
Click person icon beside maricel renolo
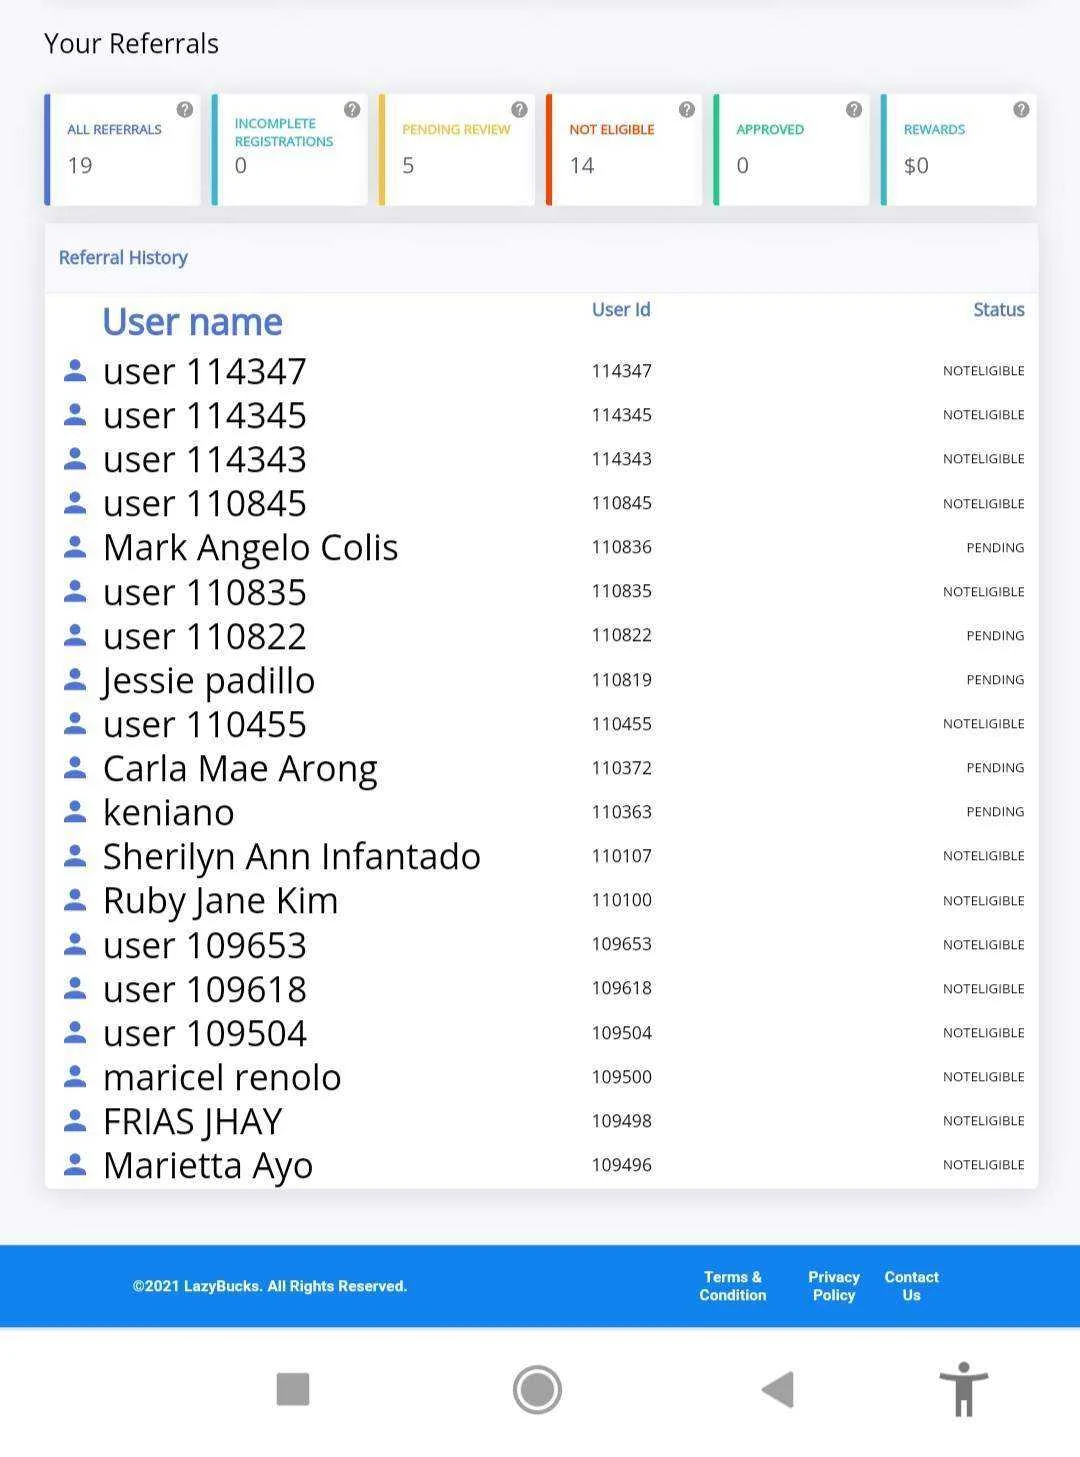pos(75,1076)
